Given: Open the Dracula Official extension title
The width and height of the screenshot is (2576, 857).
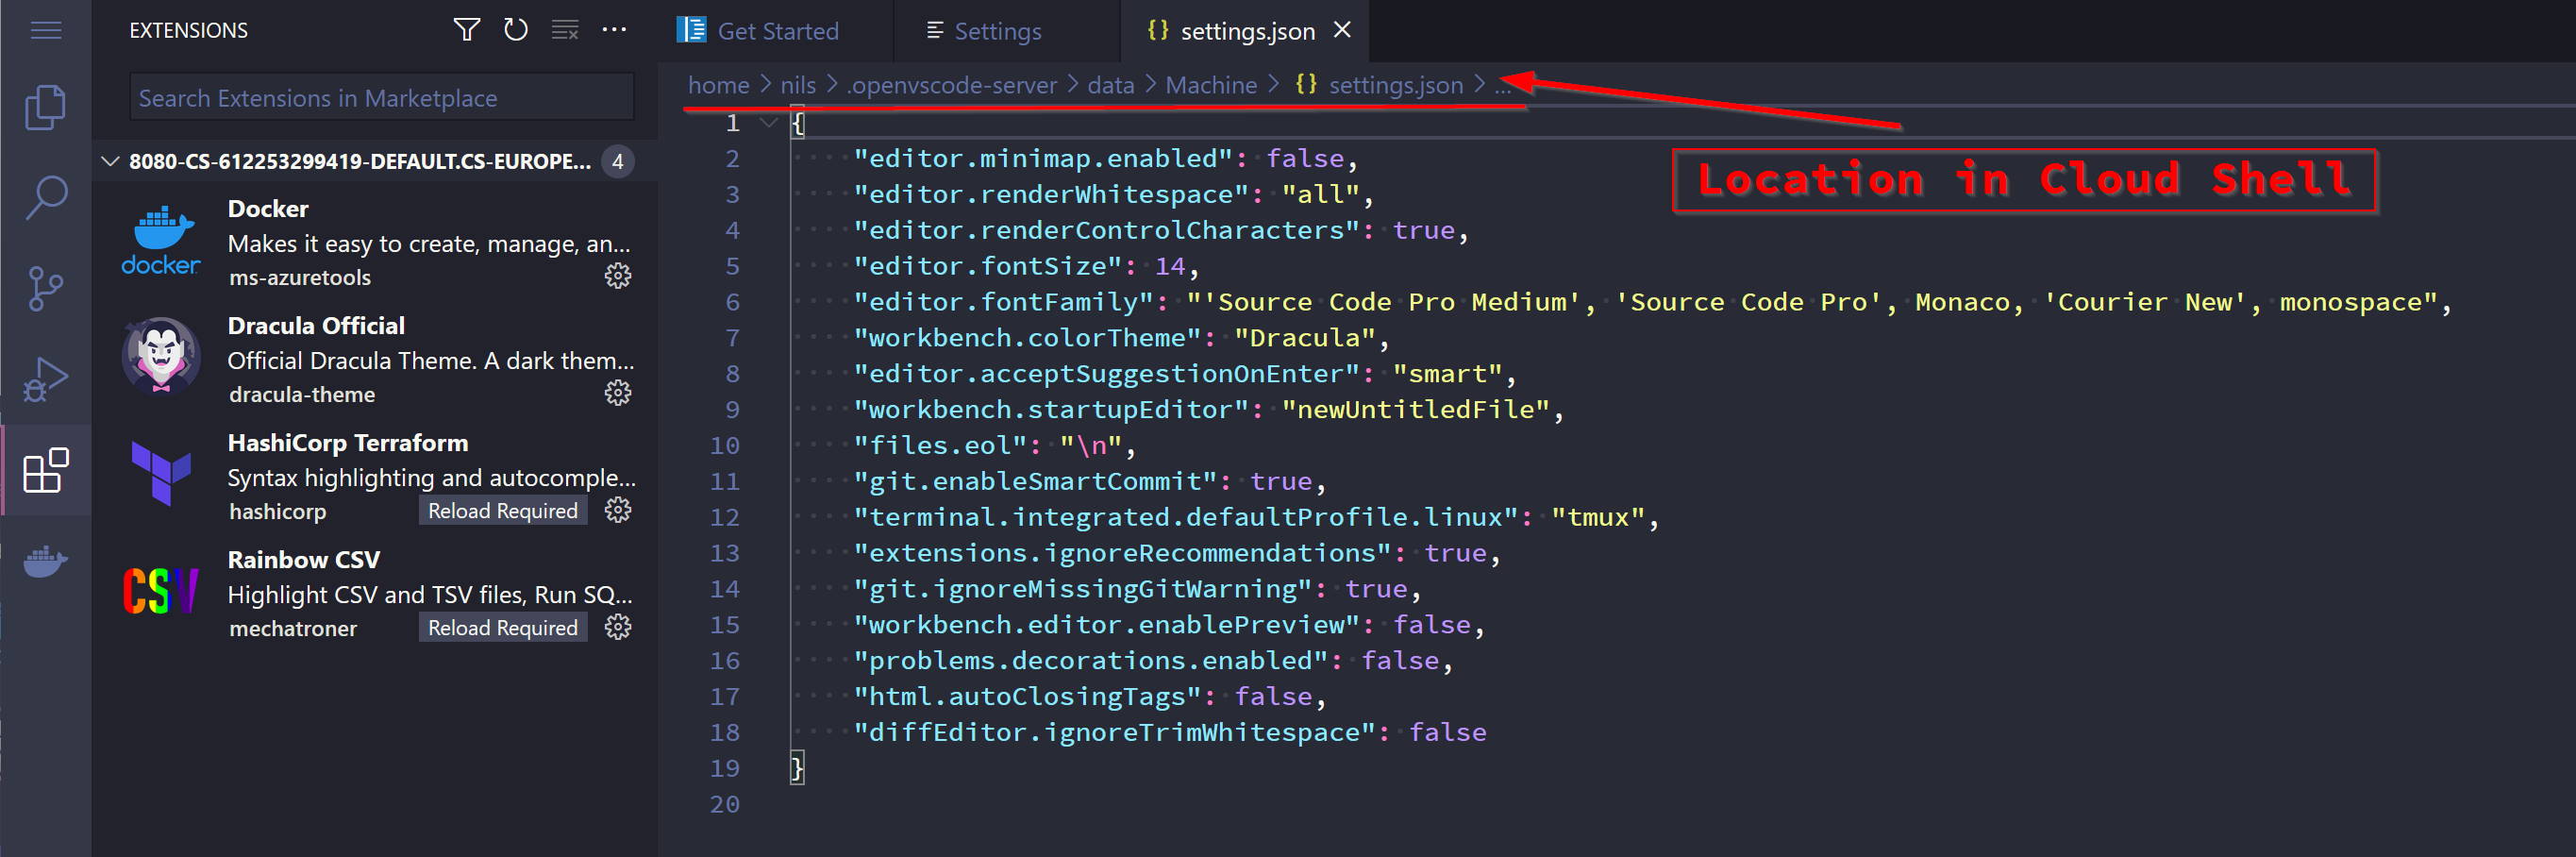Looking at the screenshot, I should [316, 325].
